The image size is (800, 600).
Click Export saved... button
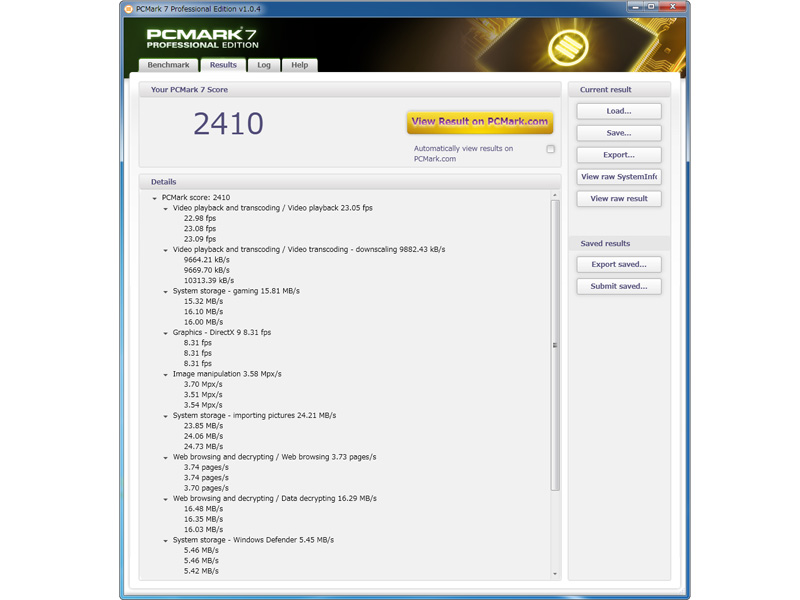[619, 265]
